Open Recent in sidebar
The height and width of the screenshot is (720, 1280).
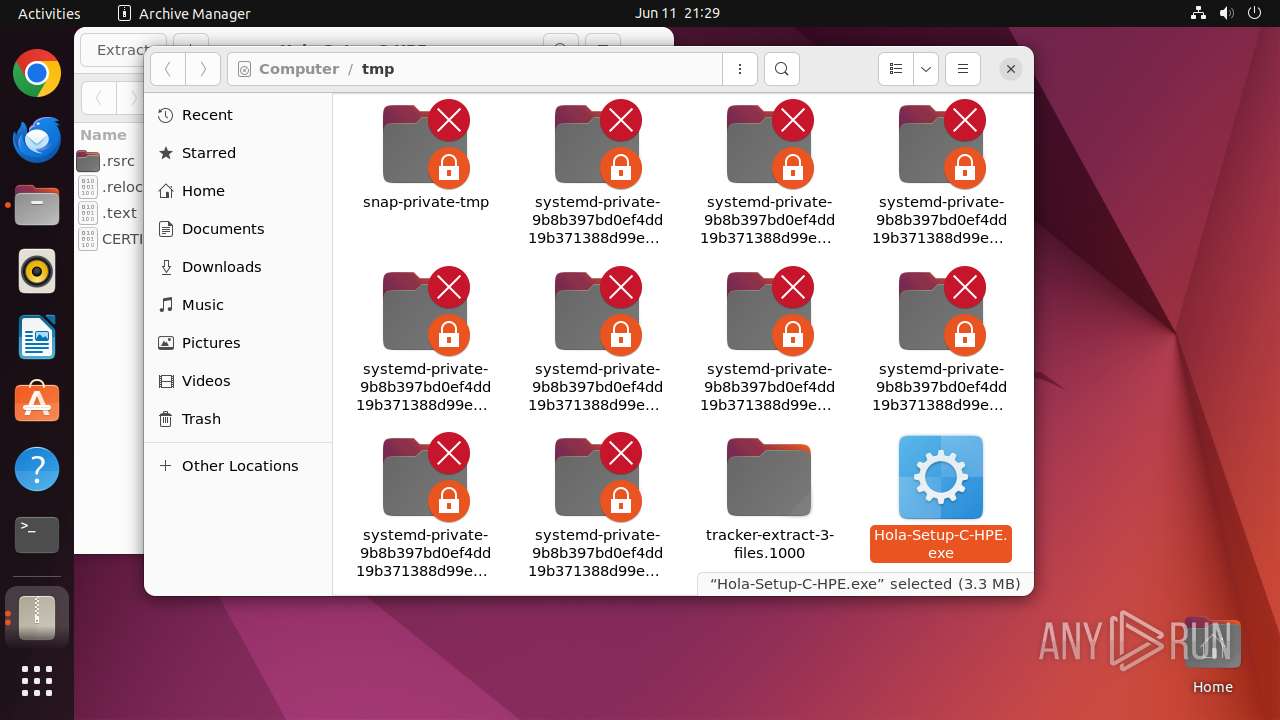pyautogui.click(x=238, y=115)
